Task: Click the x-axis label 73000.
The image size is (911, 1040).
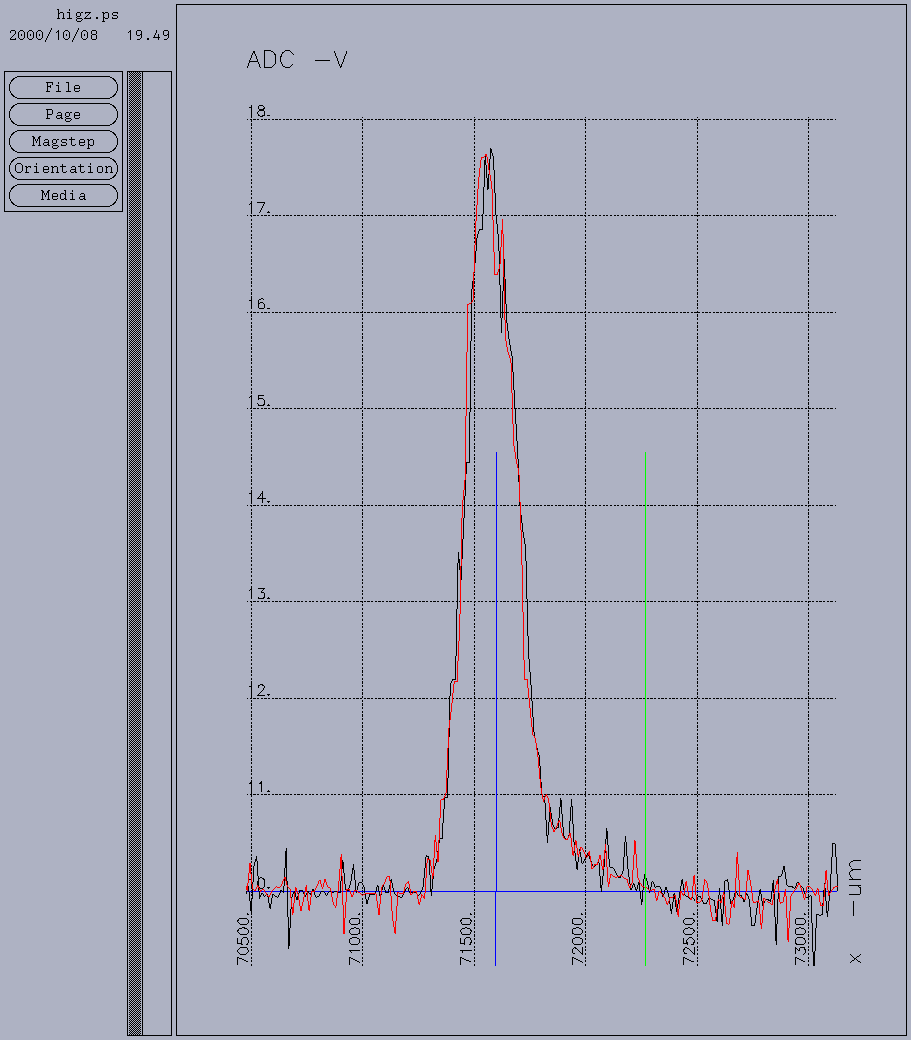Action: click(x=802, y=939)
